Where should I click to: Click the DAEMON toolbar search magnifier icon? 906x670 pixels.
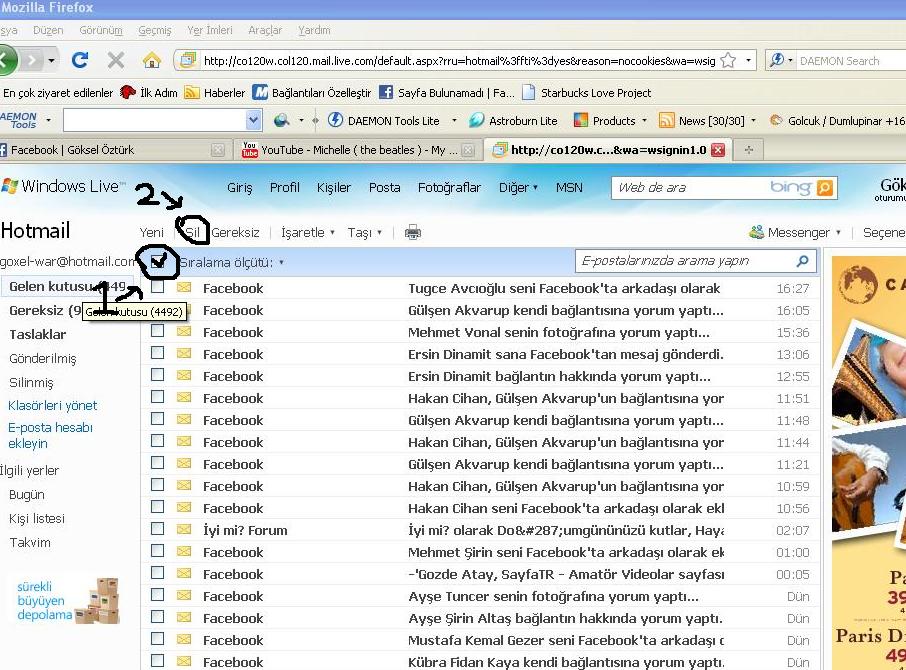(281, 120)
